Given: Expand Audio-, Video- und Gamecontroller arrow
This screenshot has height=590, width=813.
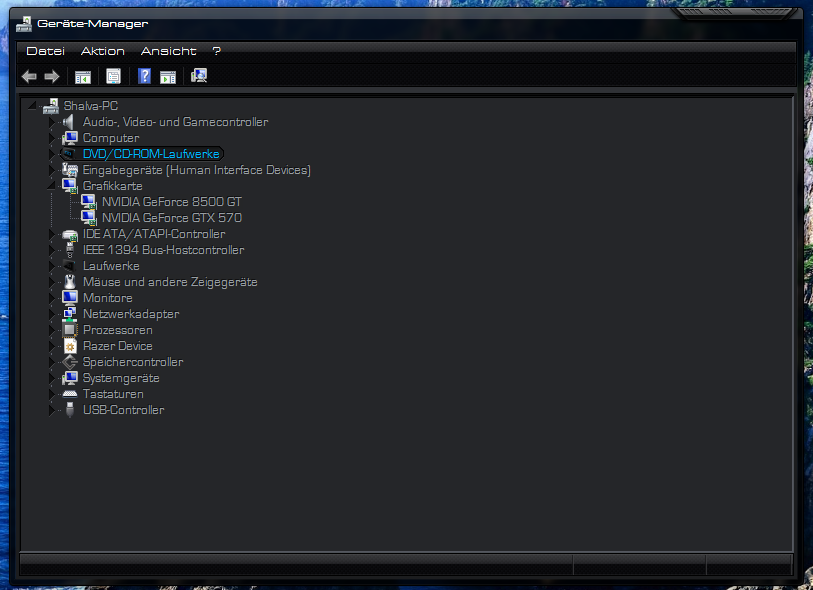Looking at the screenshot, I should pos(51,122).
